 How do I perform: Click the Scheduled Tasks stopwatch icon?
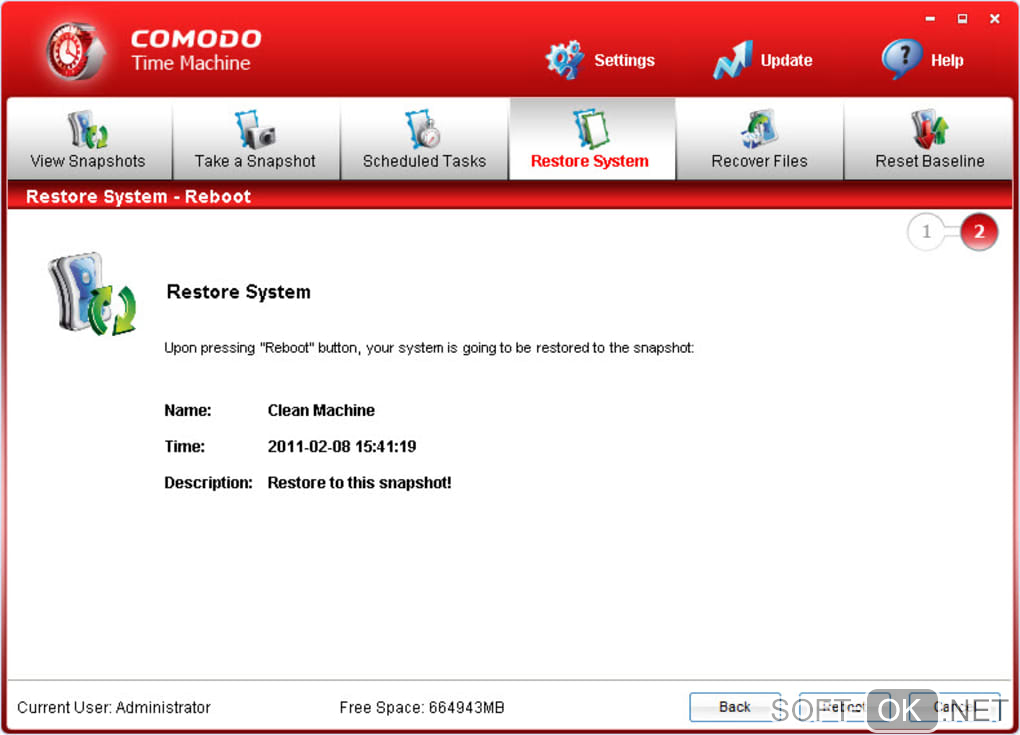[423, 129]
